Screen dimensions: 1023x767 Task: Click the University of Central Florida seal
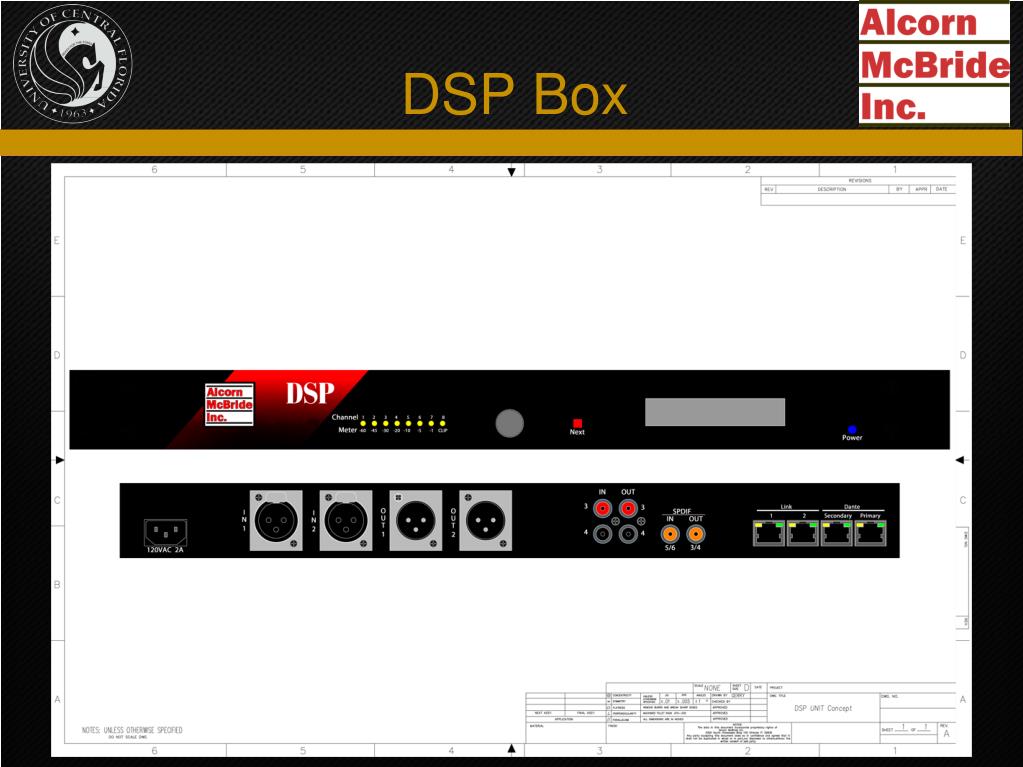72,63
